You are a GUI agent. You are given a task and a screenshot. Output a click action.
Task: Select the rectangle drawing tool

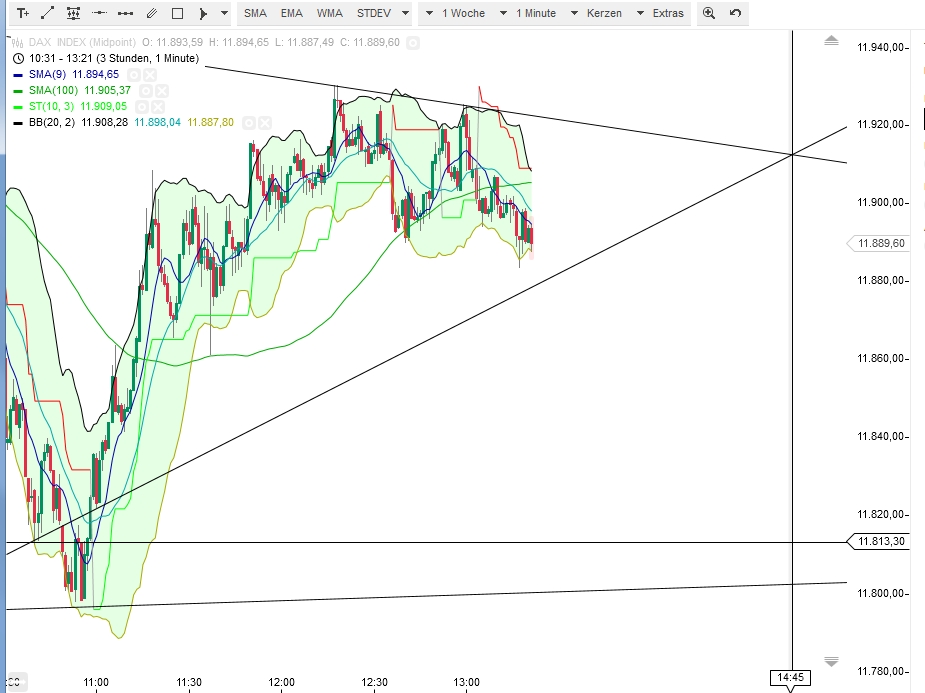(x=177, y=14)
